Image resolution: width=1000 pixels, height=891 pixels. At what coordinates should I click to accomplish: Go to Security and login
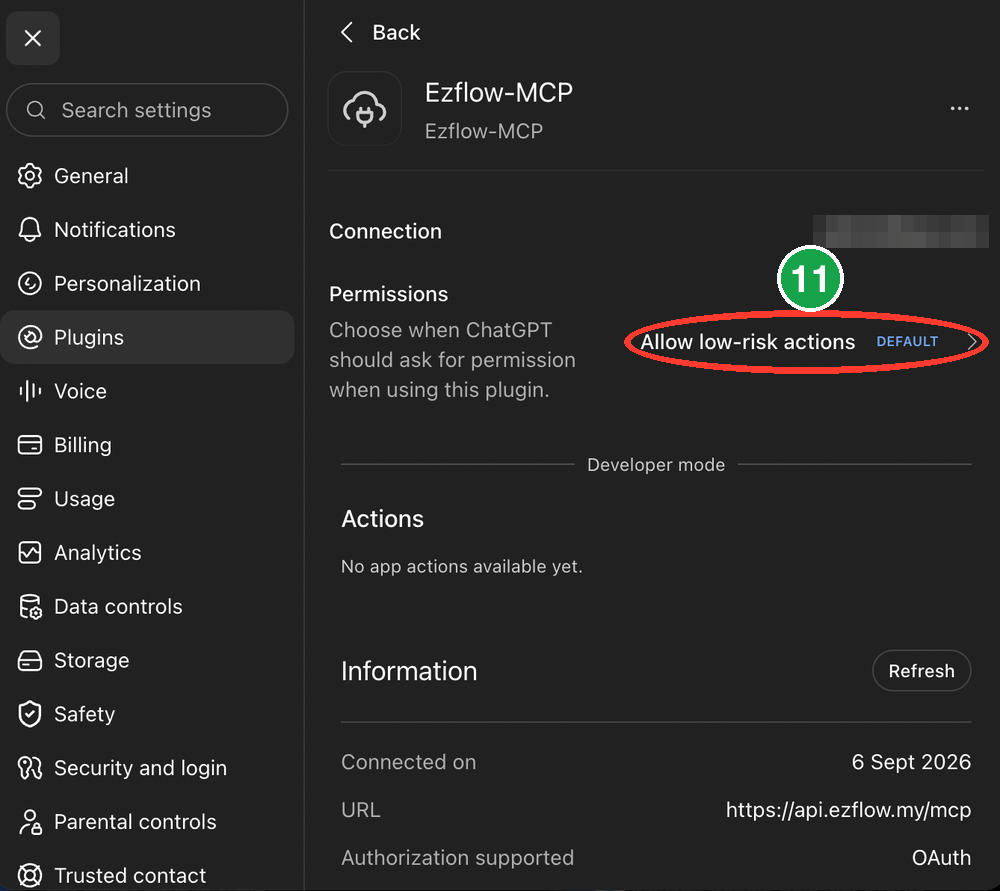147,768
